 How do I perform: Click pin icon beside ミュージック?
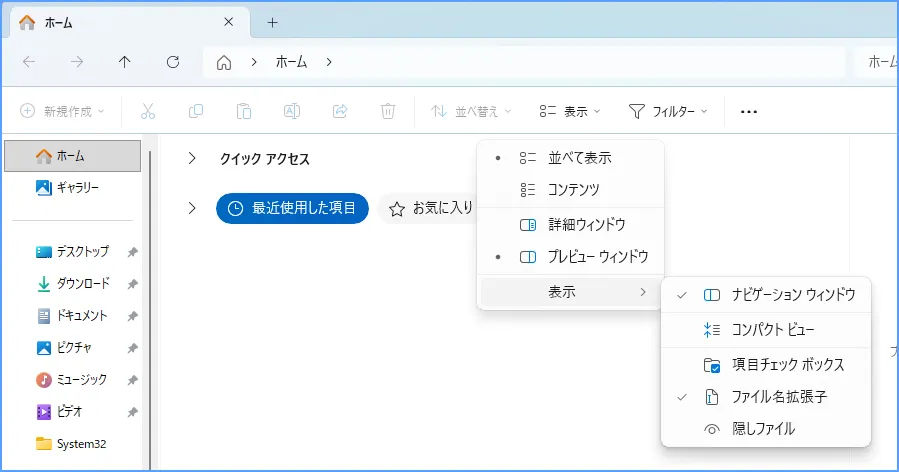(132, 380)
